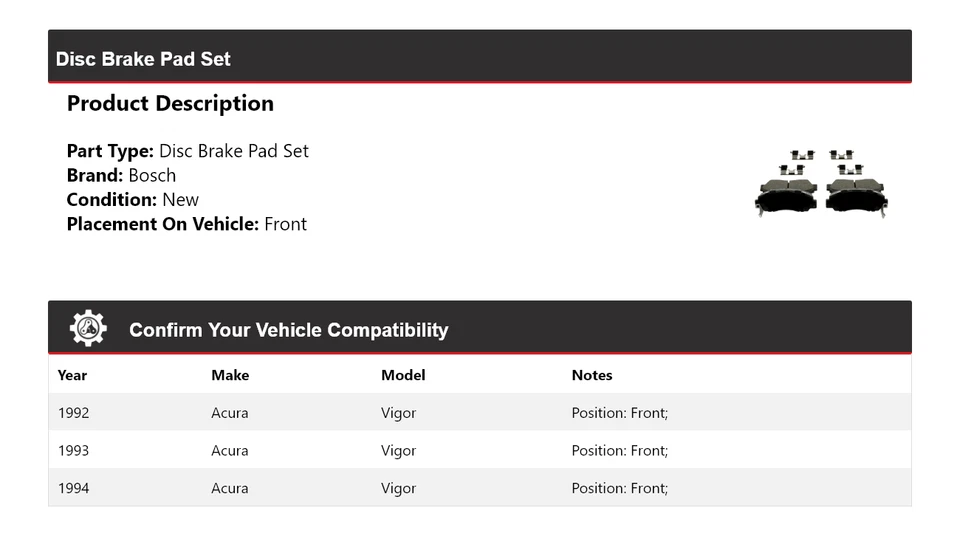
Task: Select the 1992 year cell
Action: point(73,412)
